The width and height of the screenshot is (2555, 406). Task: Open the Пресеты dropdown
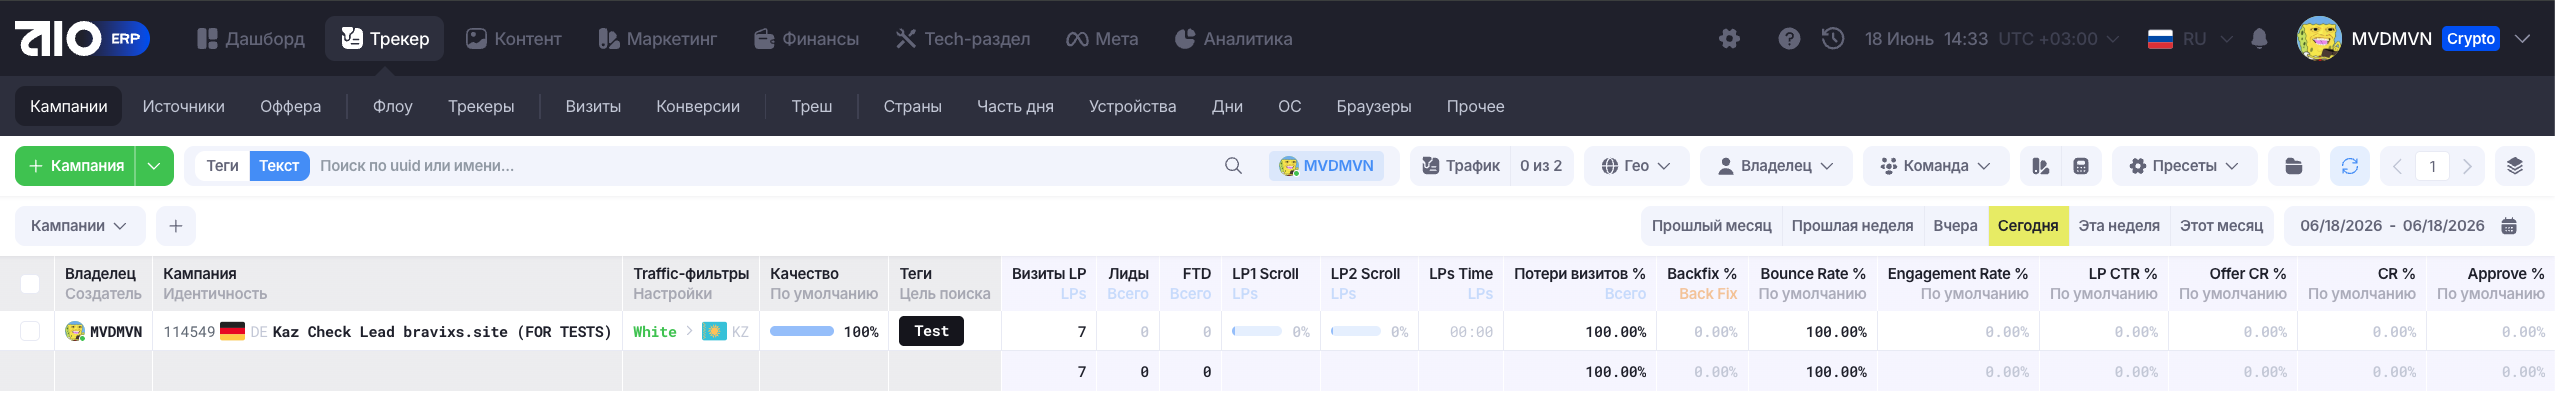(x=2184, y=166)
